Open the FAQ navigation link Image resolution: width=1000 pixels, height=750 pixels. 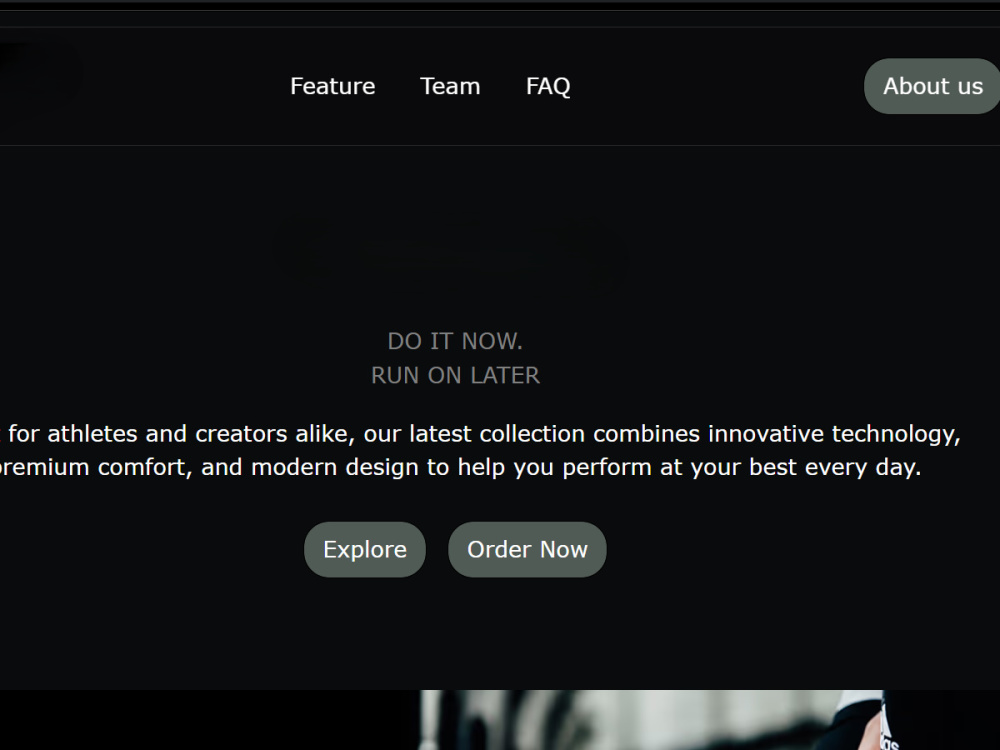[x=548, y=86]
